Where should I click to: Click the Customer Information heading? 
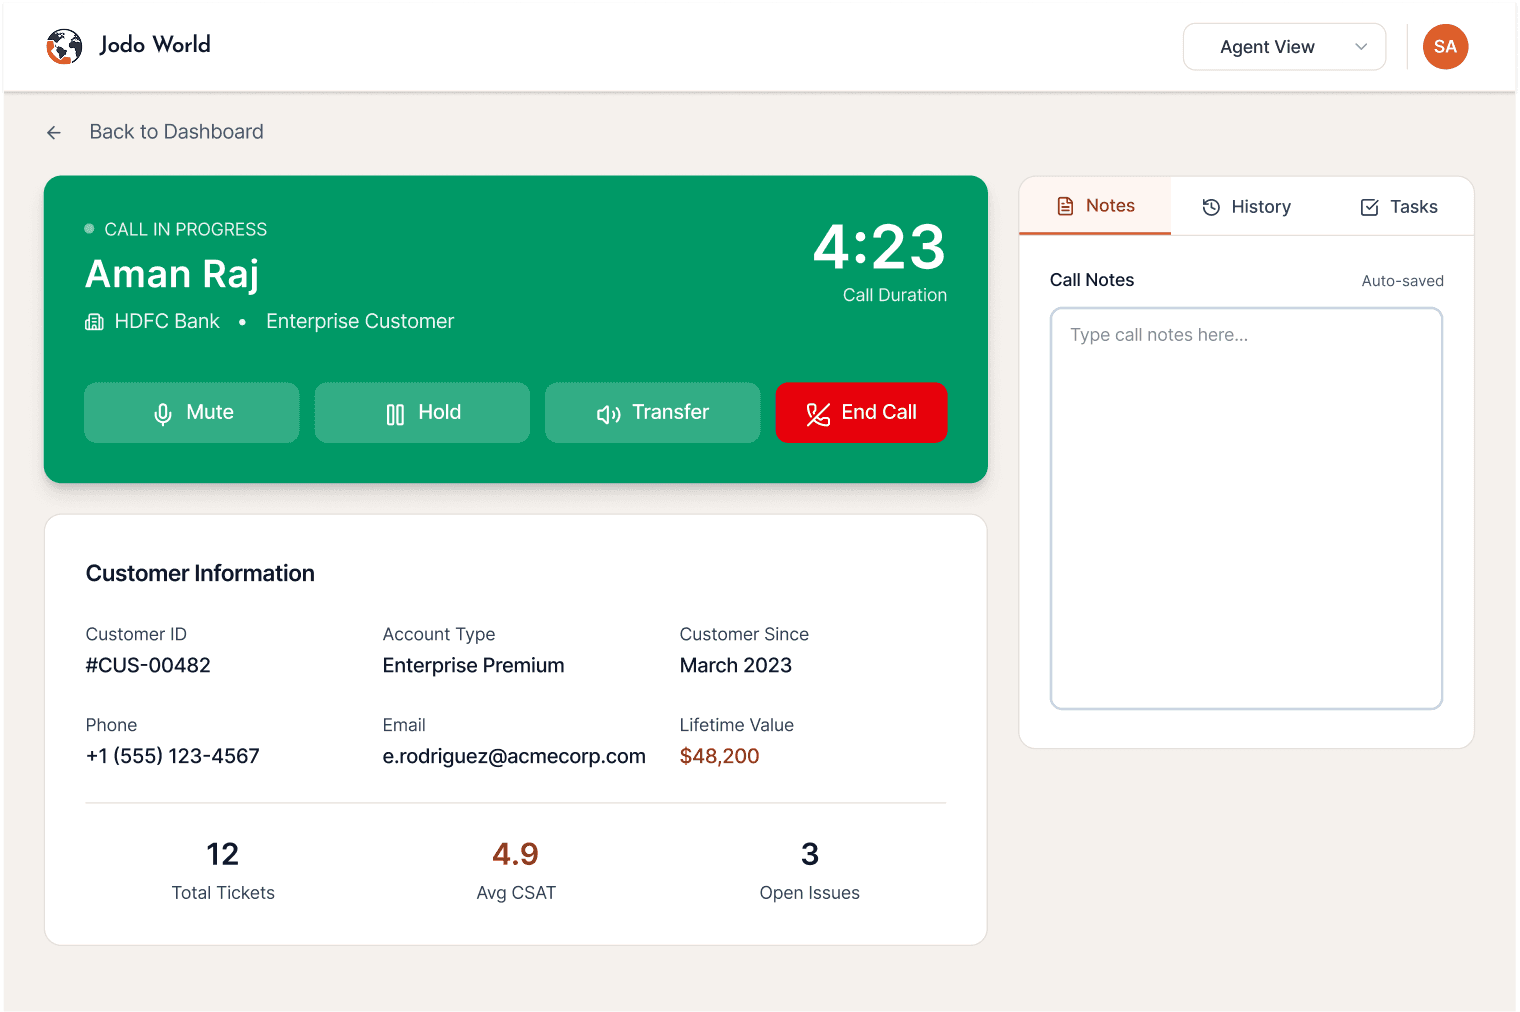200,573
